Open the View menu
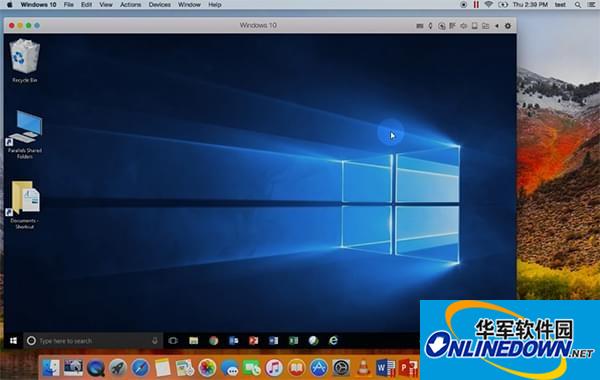Screen dimensions: 600x380 106,5
